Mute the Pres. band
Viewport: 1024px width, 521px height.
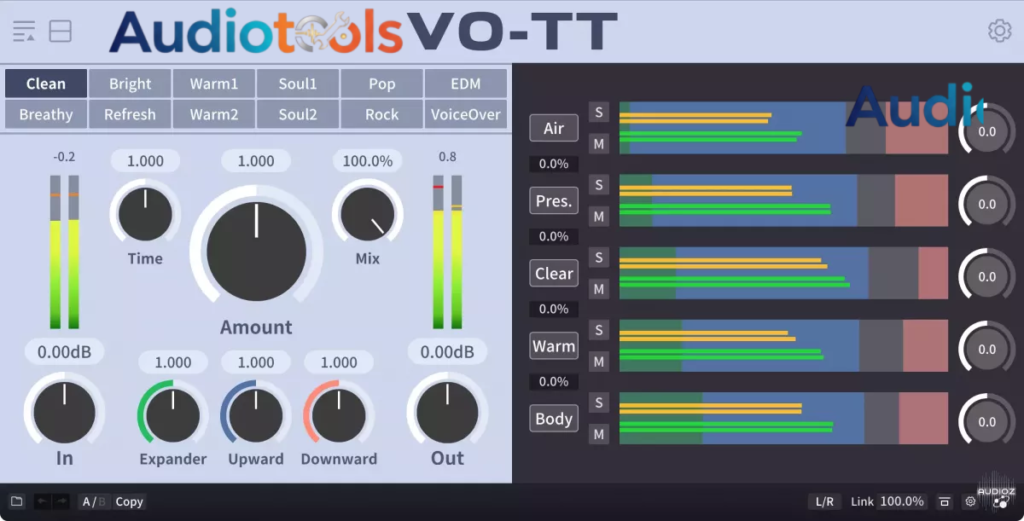[x=599, y=216]
